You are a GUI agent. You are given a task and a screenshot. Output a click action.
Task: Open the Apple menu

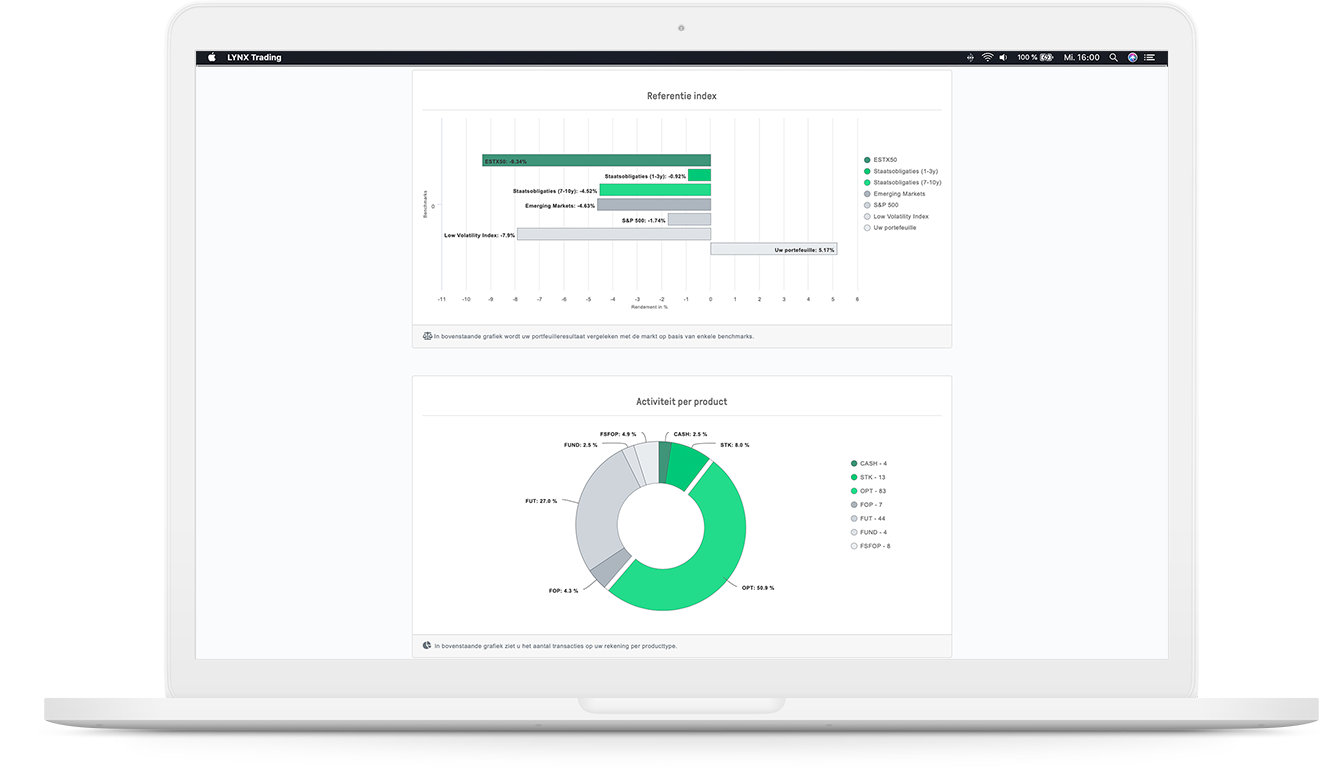(x=212, y=58)
